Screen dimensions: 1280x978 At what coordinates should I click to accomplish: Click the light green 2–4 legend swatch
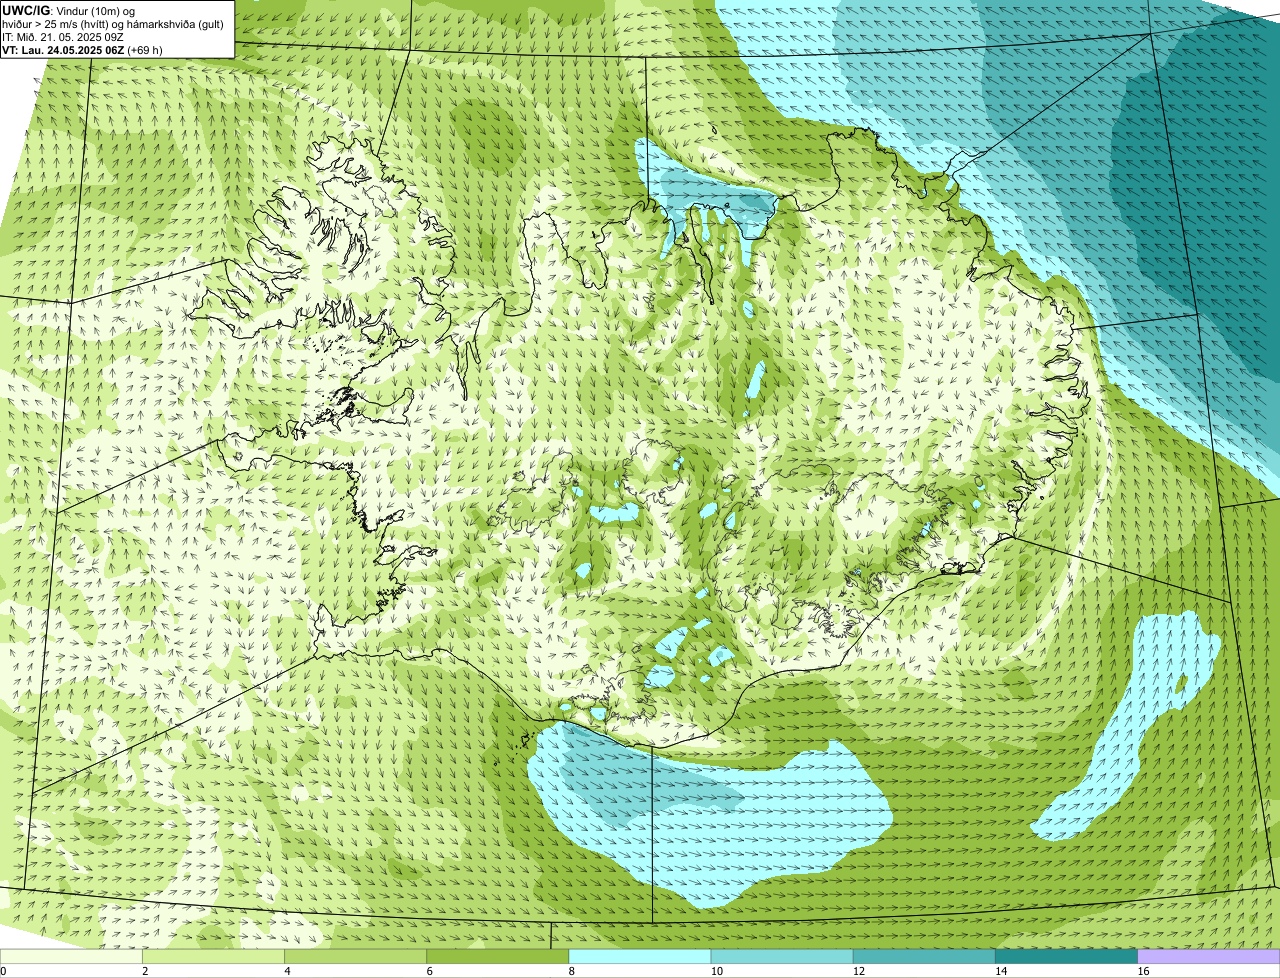(213, 957)
